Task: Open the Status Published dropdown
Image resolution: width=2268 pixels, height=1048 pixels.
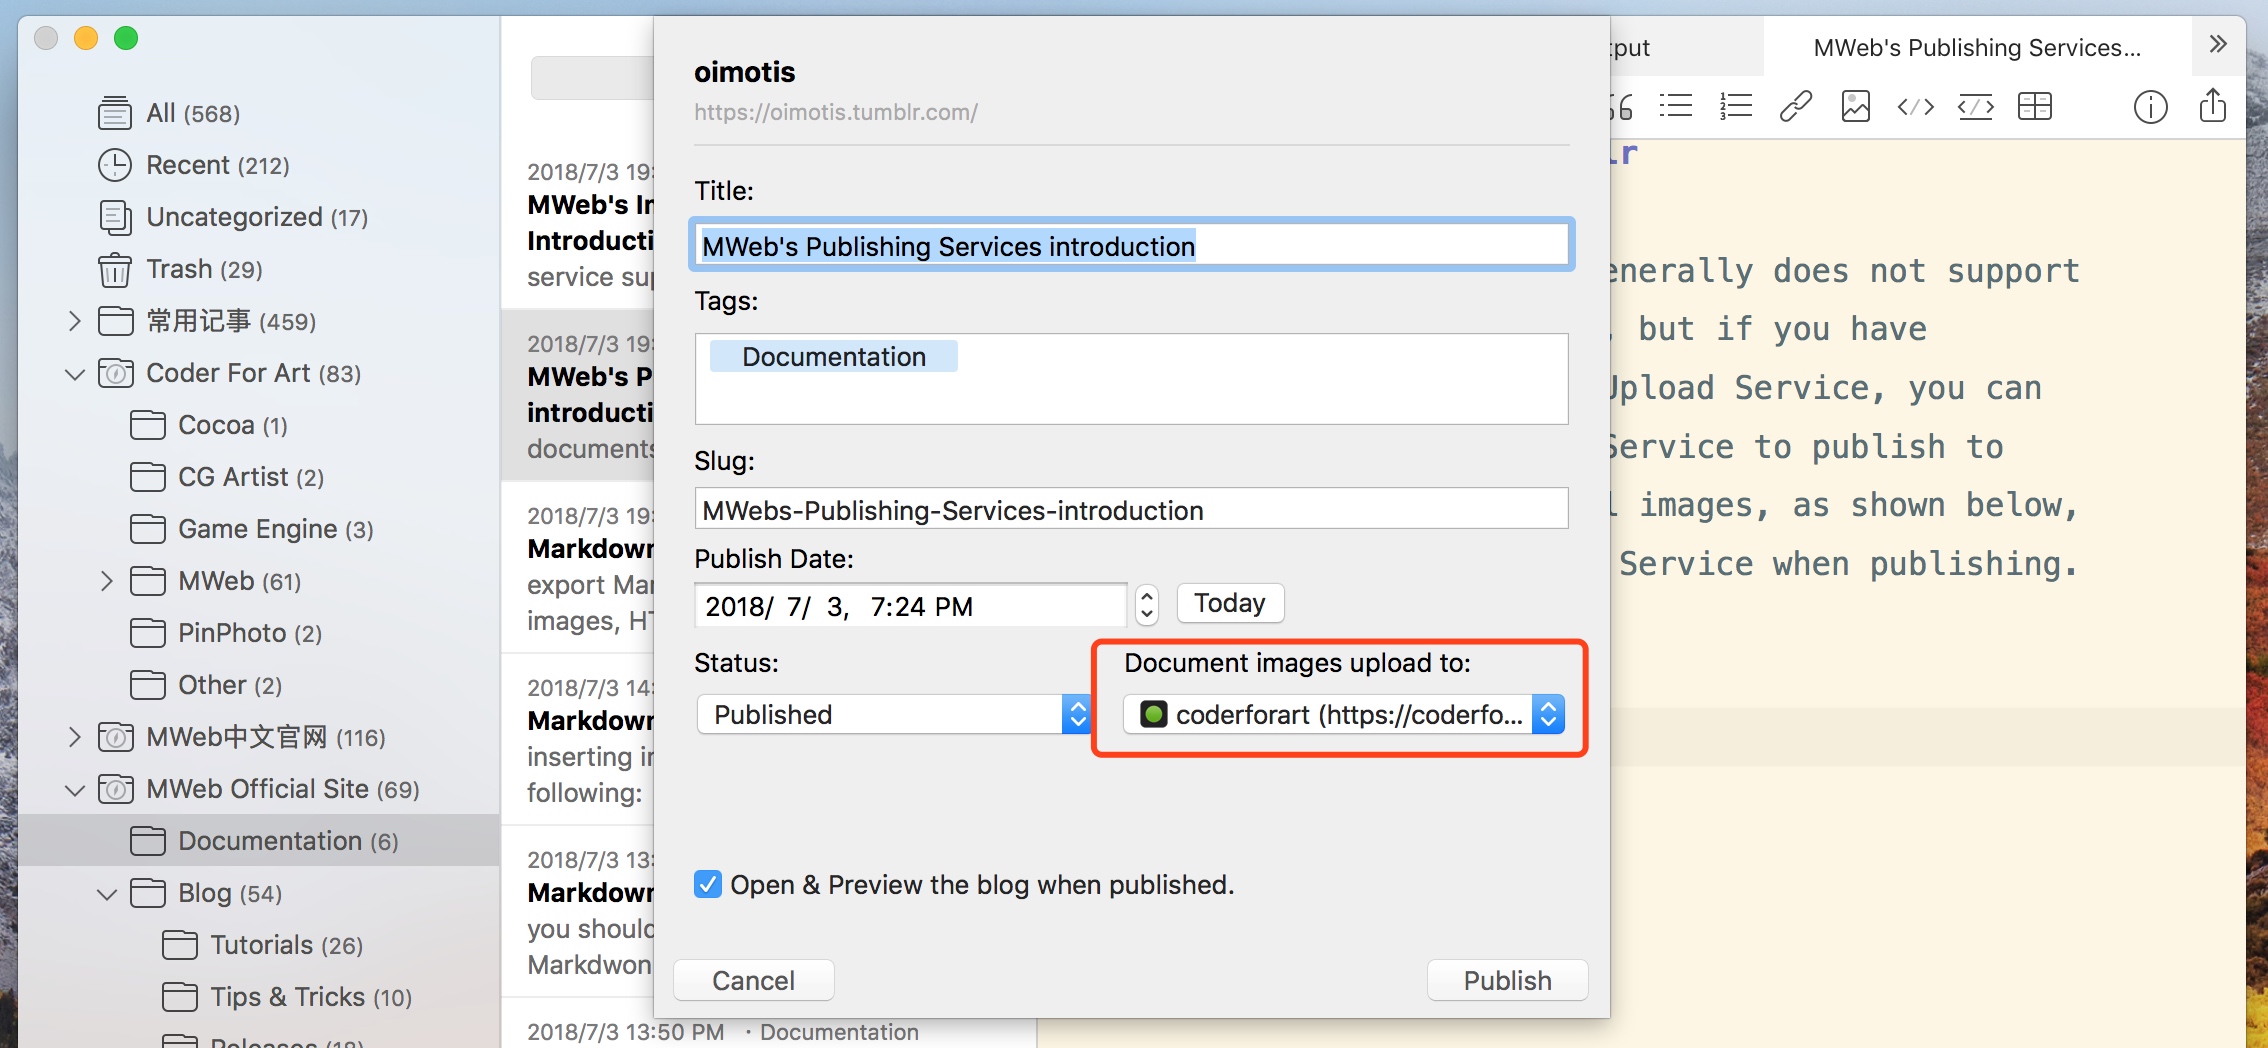Action: click(894, 714)
